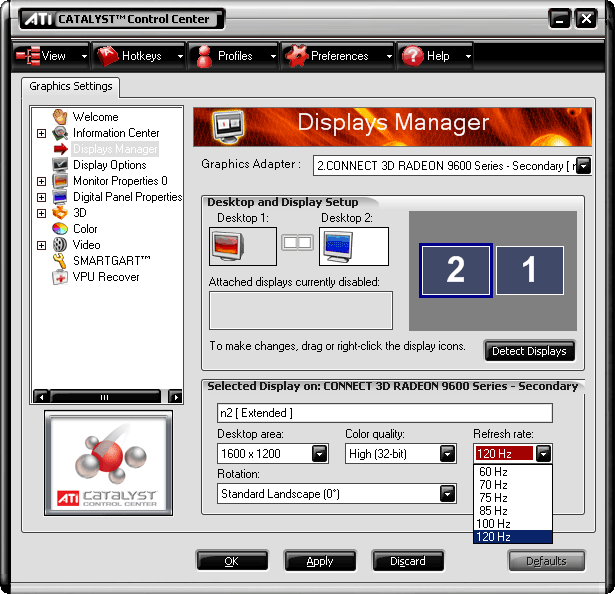Viewport: 615px width, 594px height.
Task: Select VPU Recover in the tree
Action: 106,277
